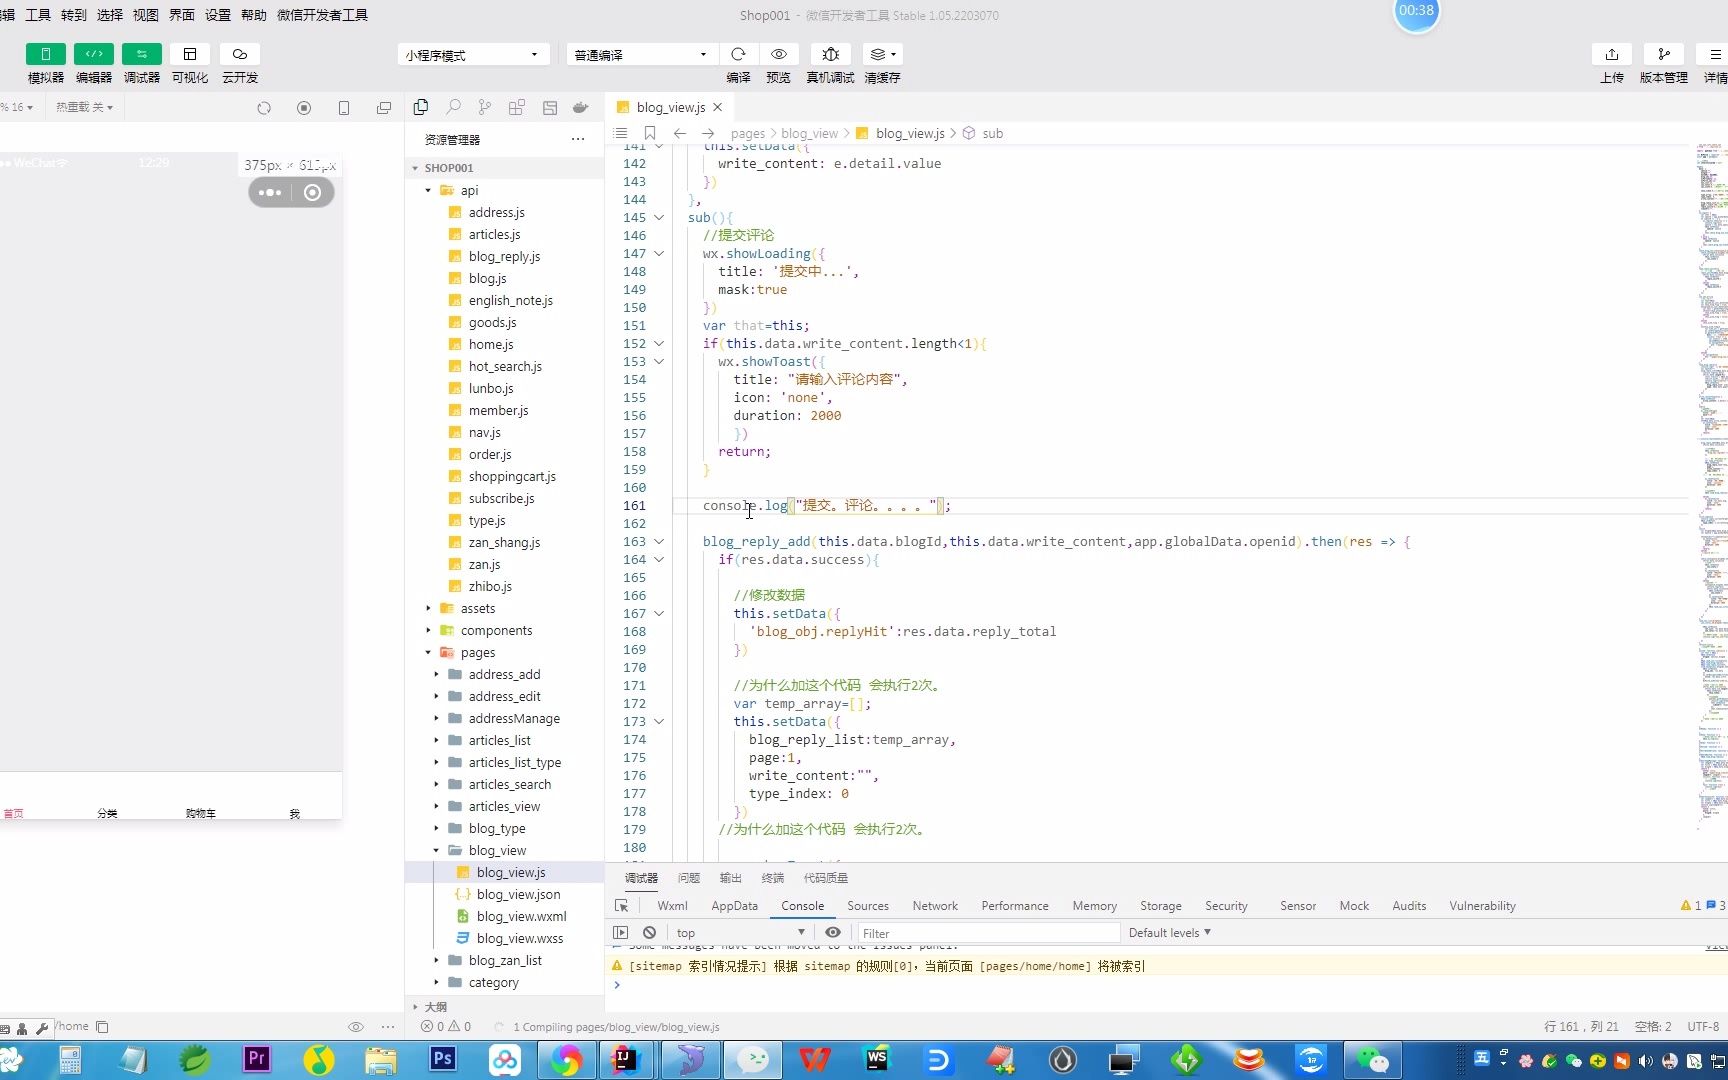Click the compile (编译) refresh icon
The width and height of the screenshot is (1728, 1080).
click(x=738, y=55)
